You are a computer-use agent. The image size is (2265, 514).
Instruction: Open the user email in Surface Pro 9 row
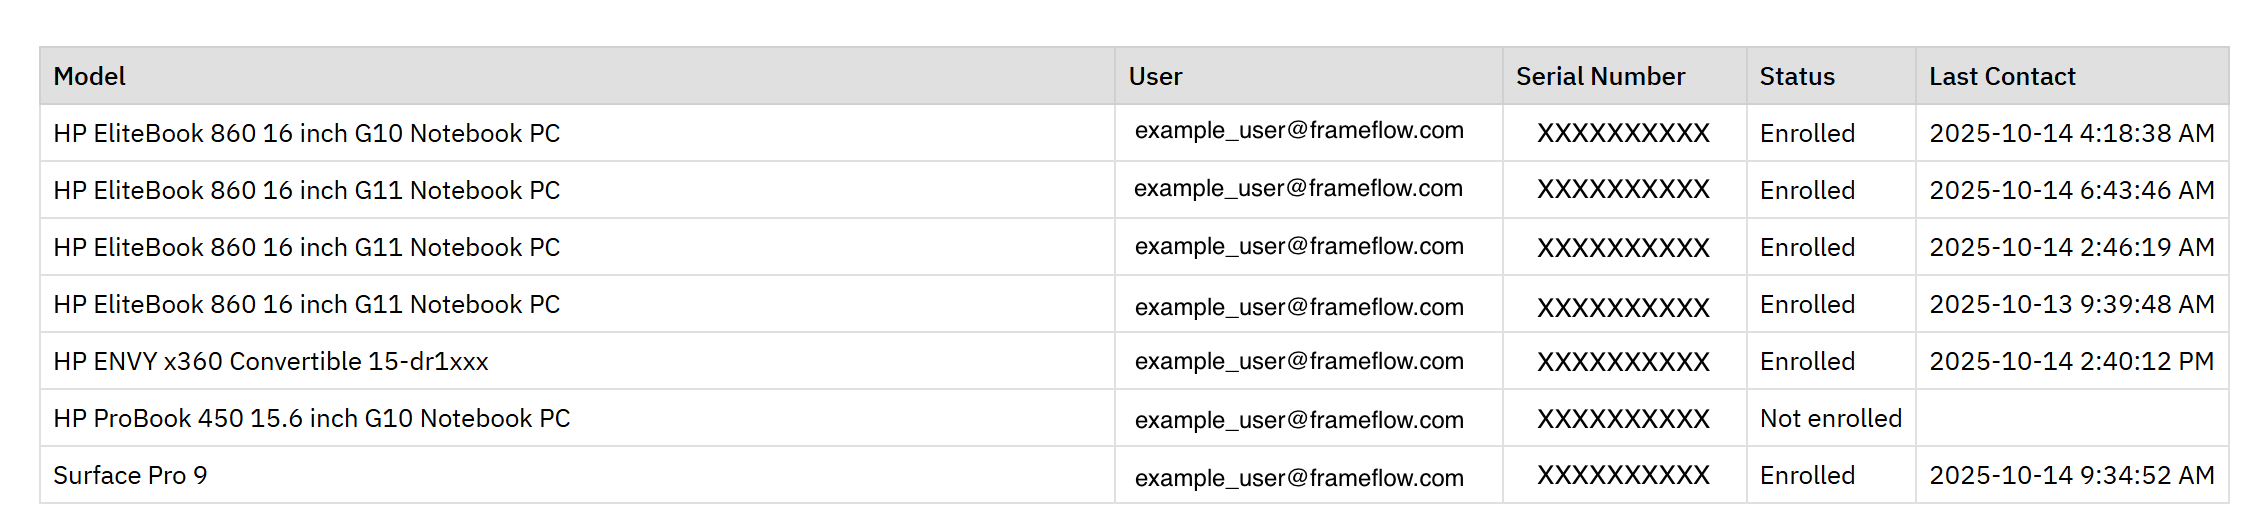1298,478
